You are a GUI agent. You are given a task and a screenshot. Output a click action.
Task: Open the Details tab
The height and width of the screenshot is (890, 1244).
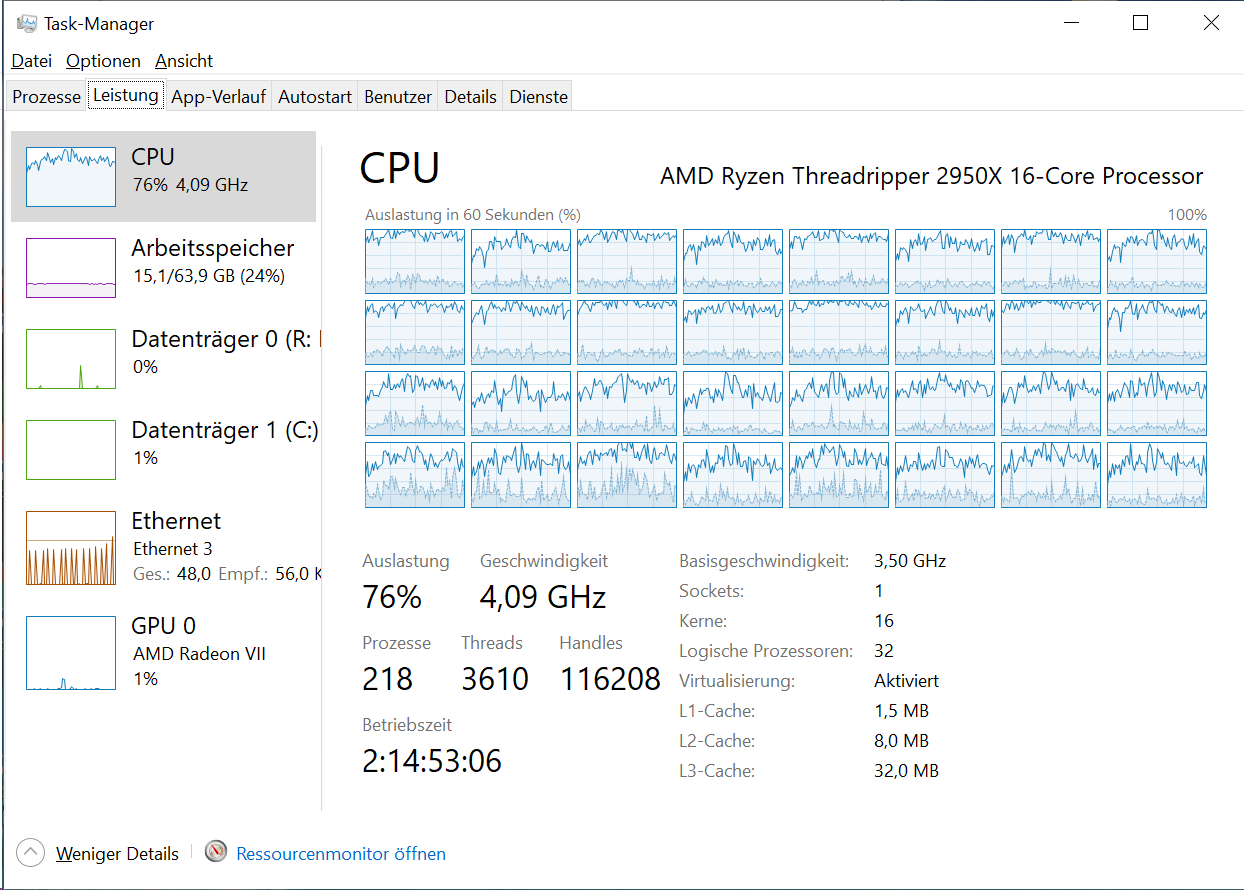click(x=470, y=97)
